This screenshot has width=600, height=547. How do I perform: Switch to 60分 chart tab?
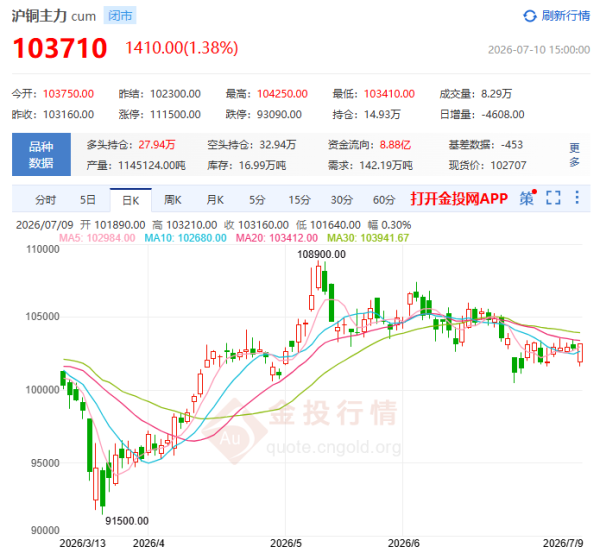(x=384, y=200)
